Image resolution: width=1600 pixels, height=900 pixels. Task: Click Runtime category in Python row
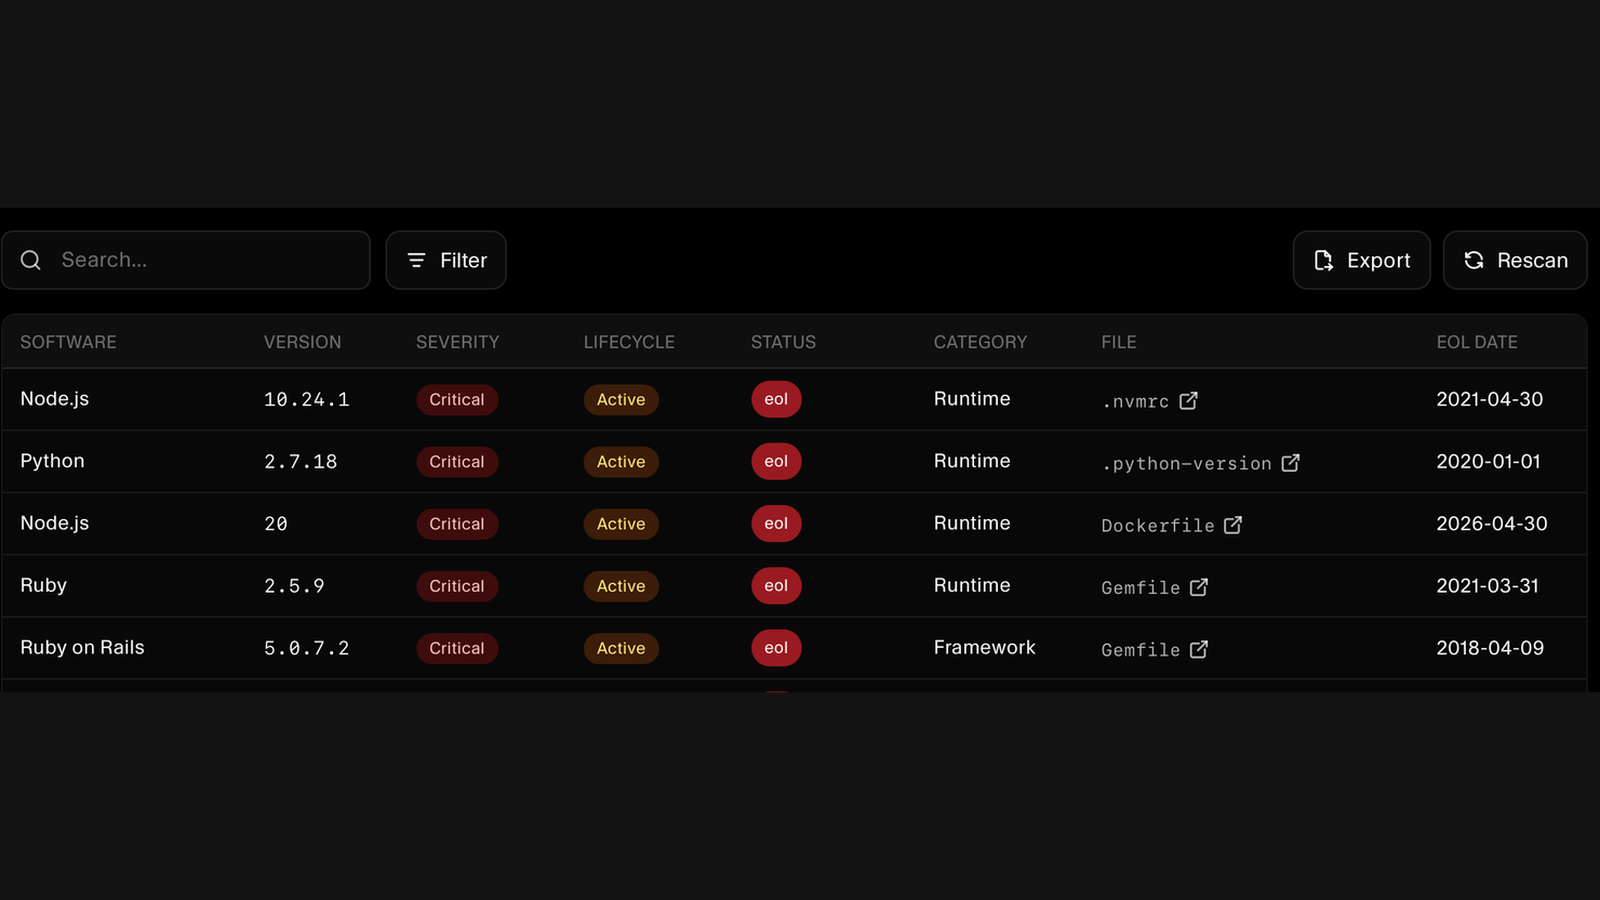pyautogui.click(x=972, y=461)
